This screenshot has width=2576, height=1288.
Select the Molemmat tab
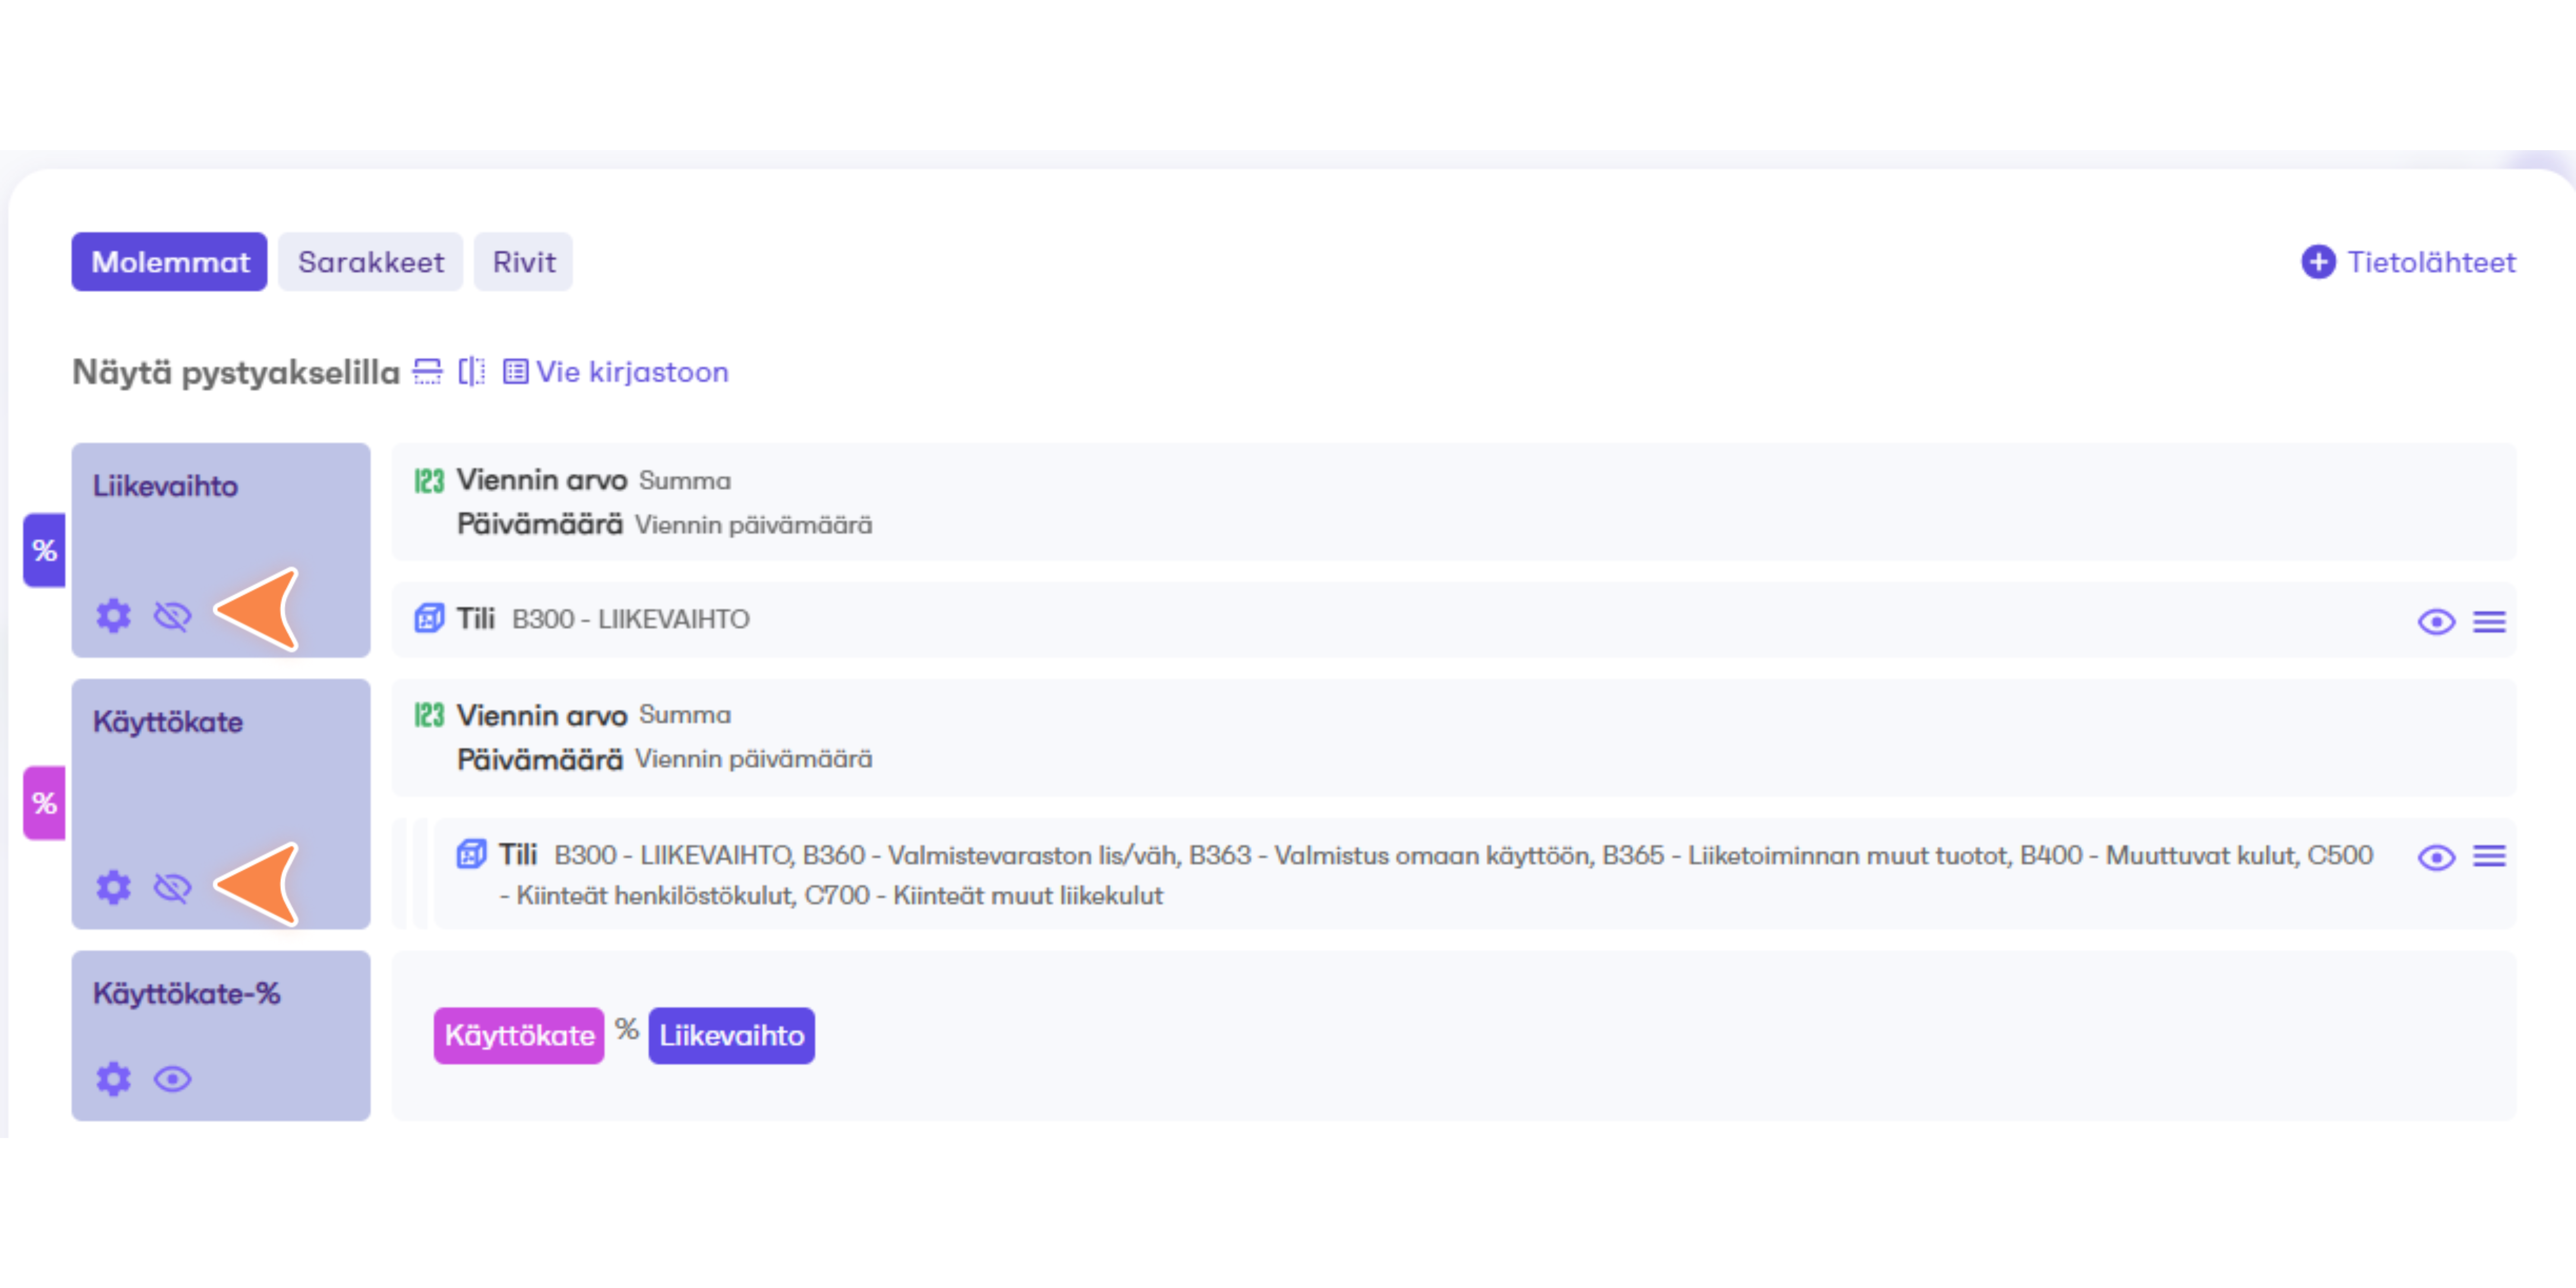pyautogui.click(x=169, y=262)
